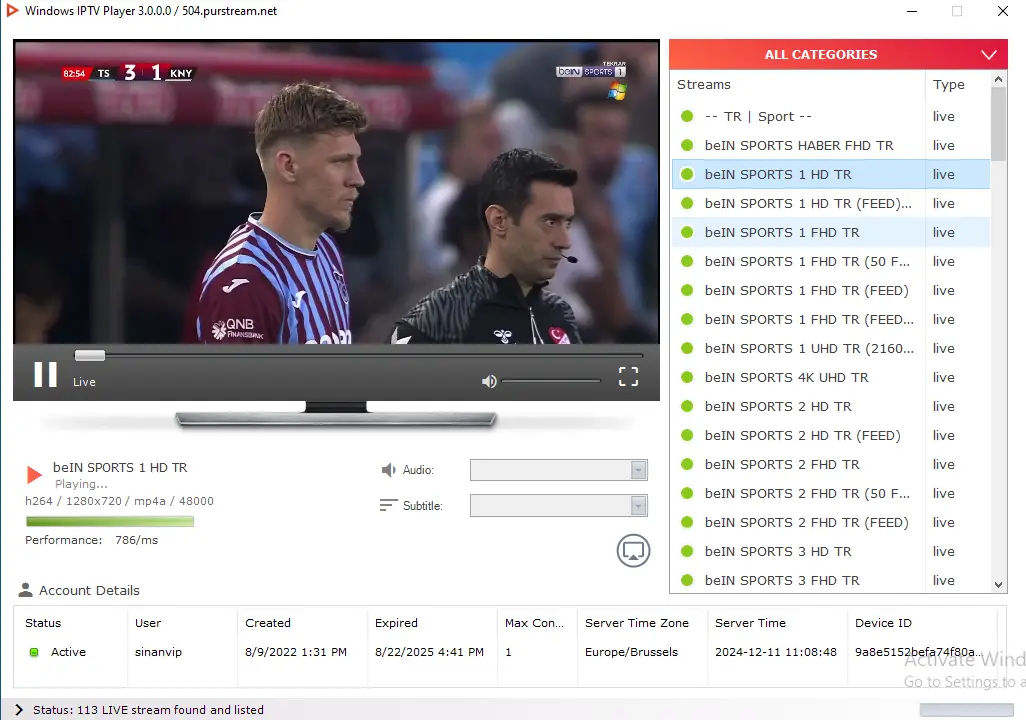Select beIN SPORTS 4K UHD TR stream
This screenshot has height=720, width=1026.
tap(831, 377)
